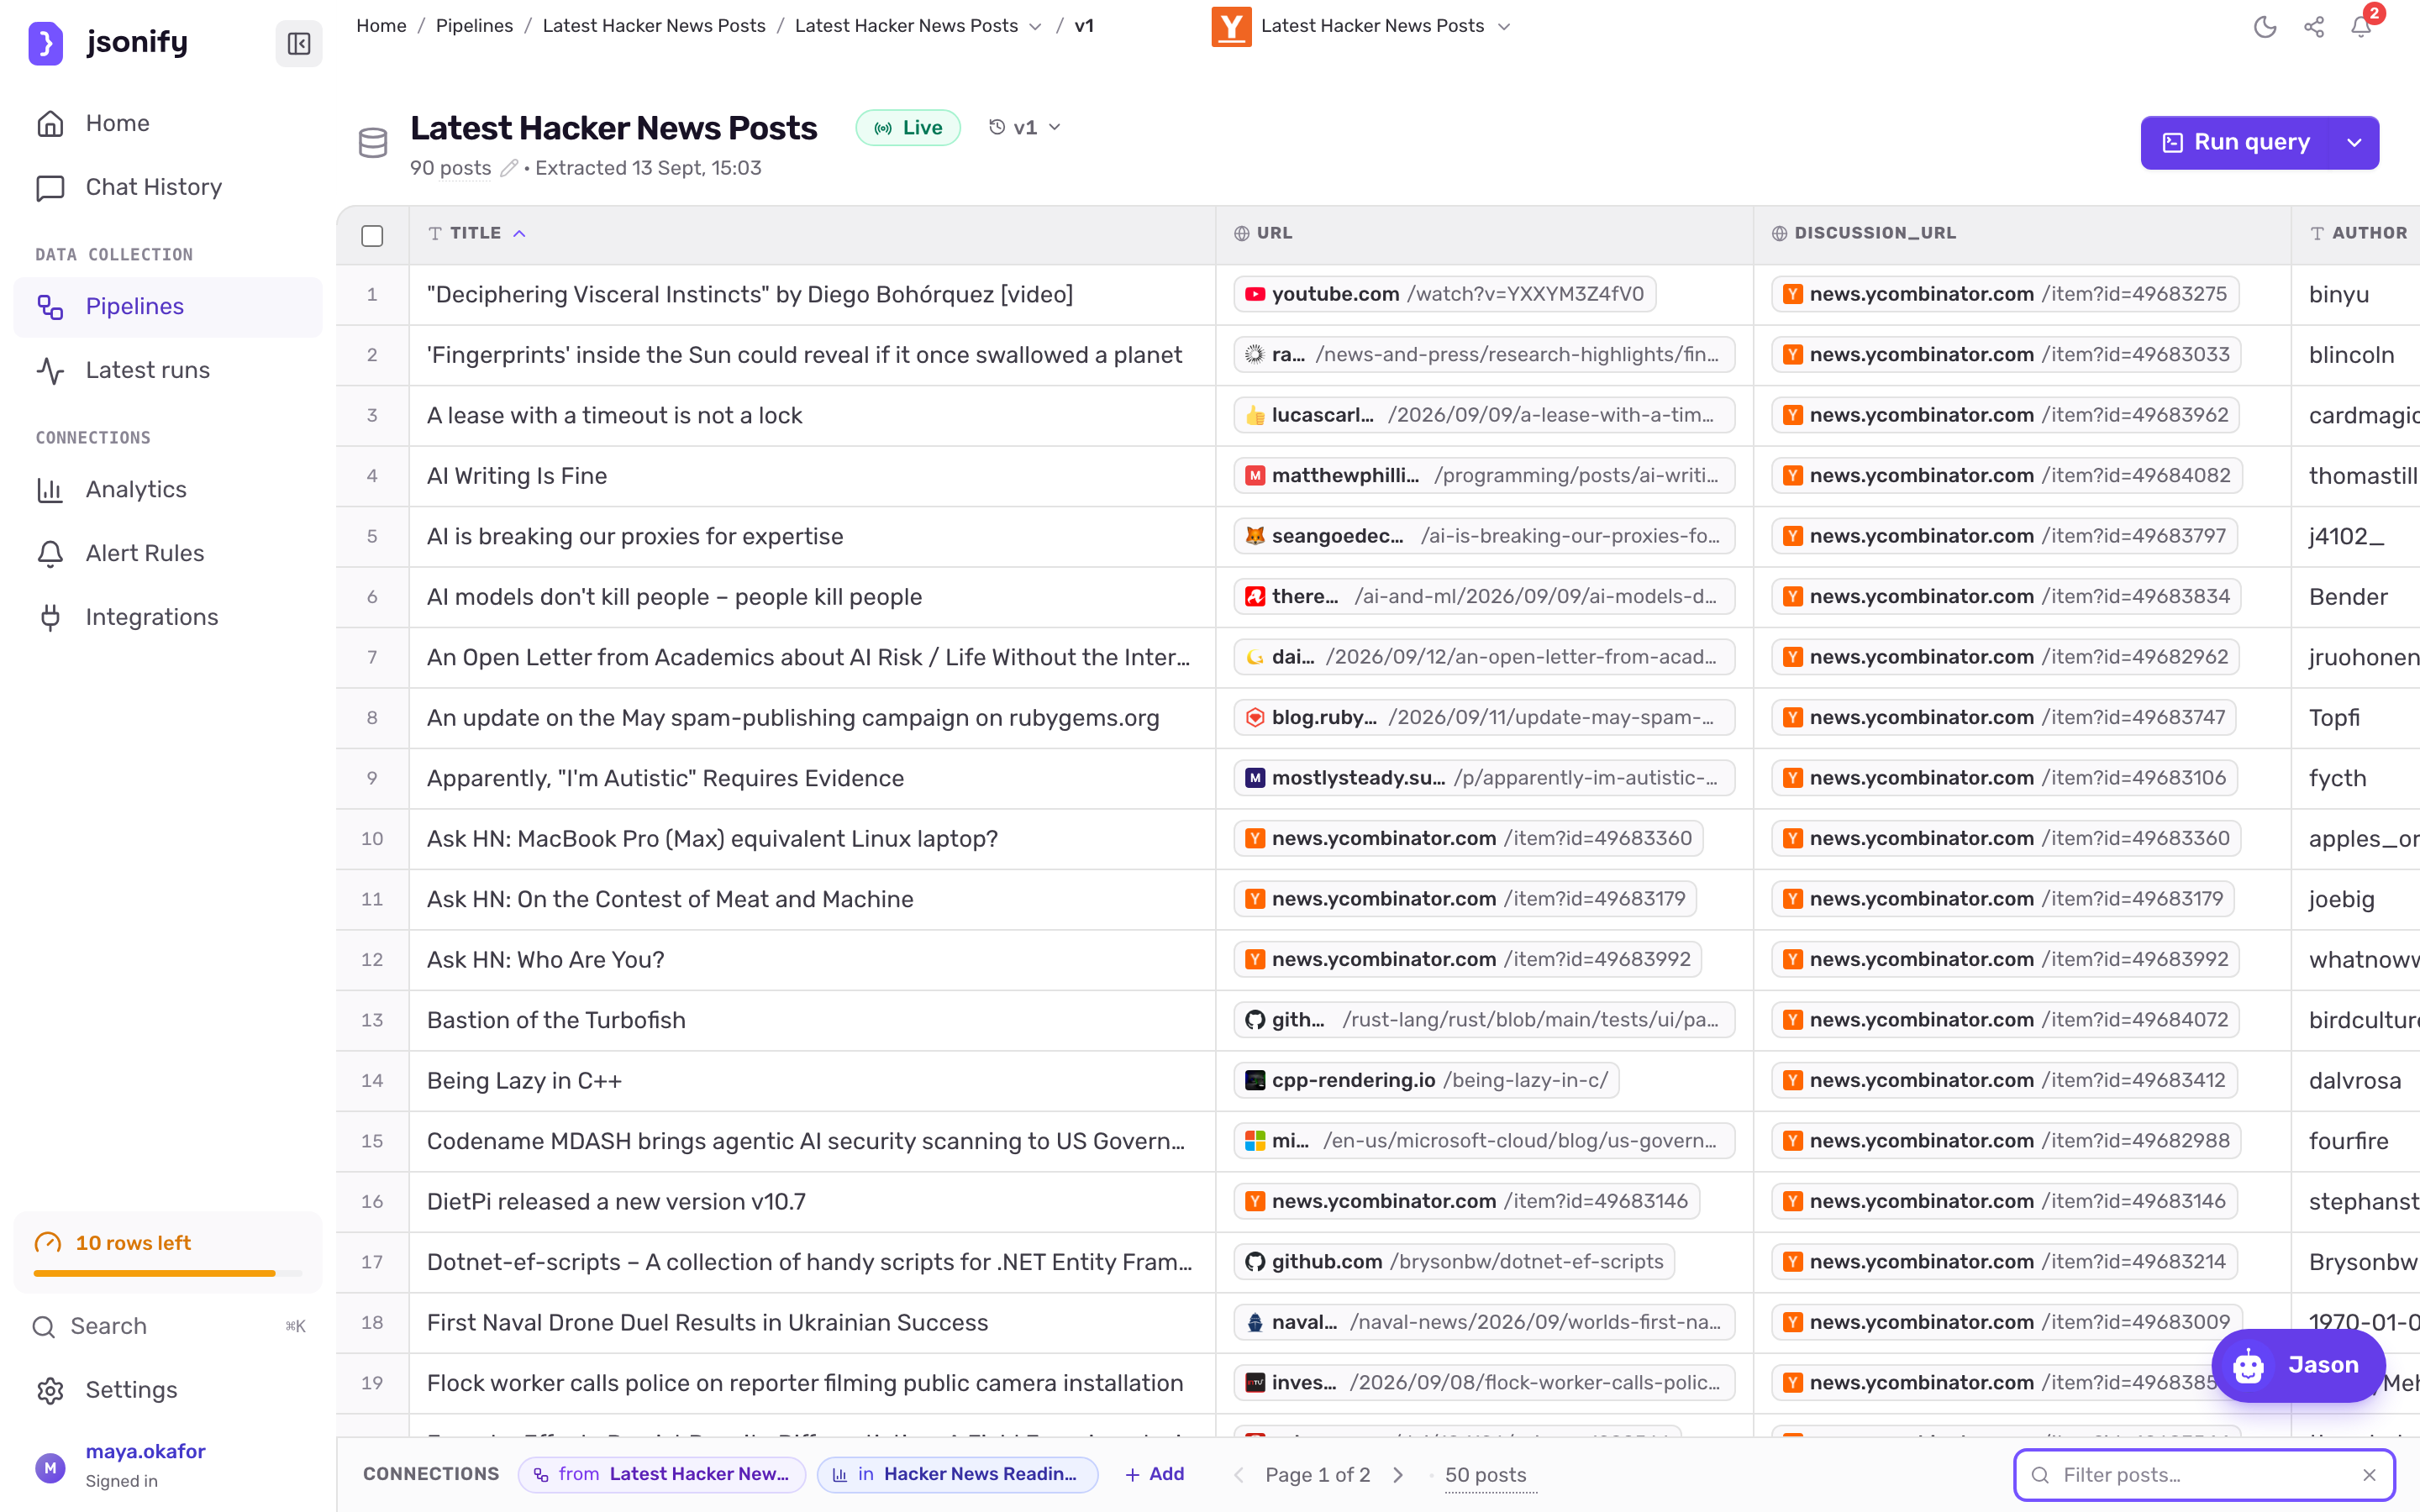Open the lucascarl… link in row 3

point(1484,415)
